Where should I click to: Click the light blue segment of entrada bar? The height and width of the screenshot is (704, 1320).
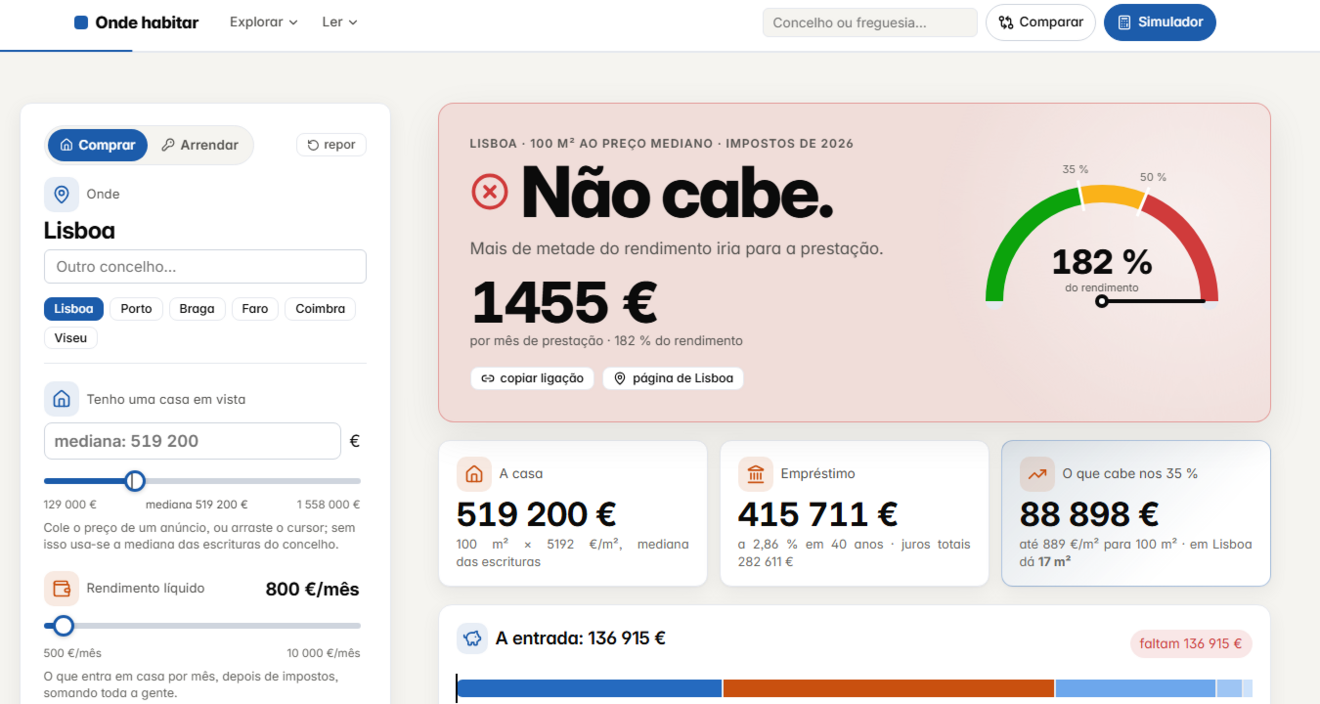coord(1135,688)
